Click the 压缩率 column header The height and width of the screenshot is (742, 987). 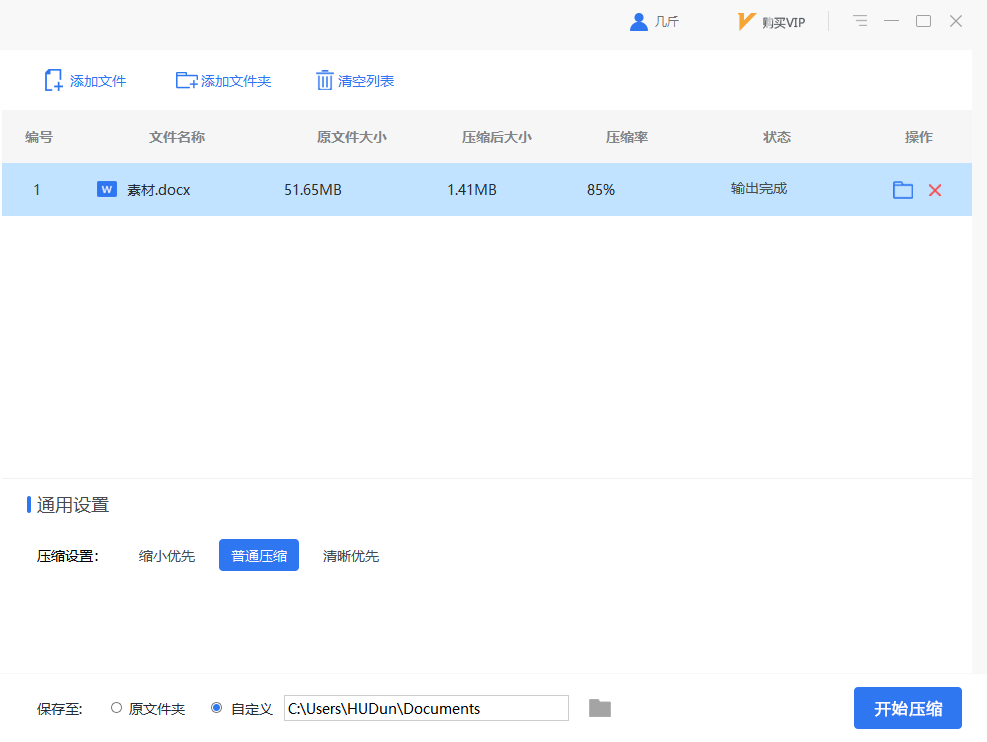[627, 137]
